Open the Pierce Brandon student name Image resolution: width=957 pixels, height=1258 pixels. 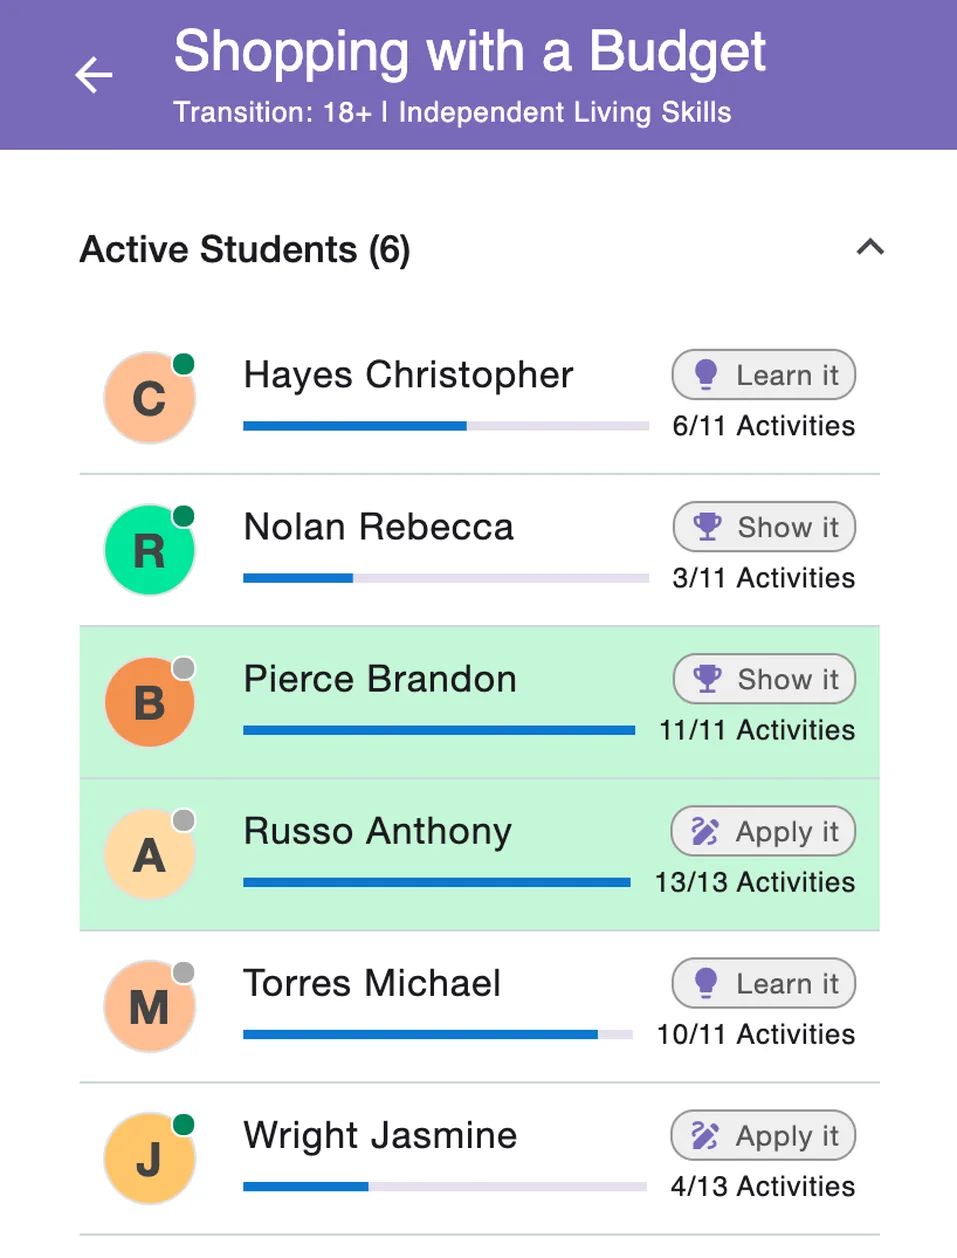point(380,679)
